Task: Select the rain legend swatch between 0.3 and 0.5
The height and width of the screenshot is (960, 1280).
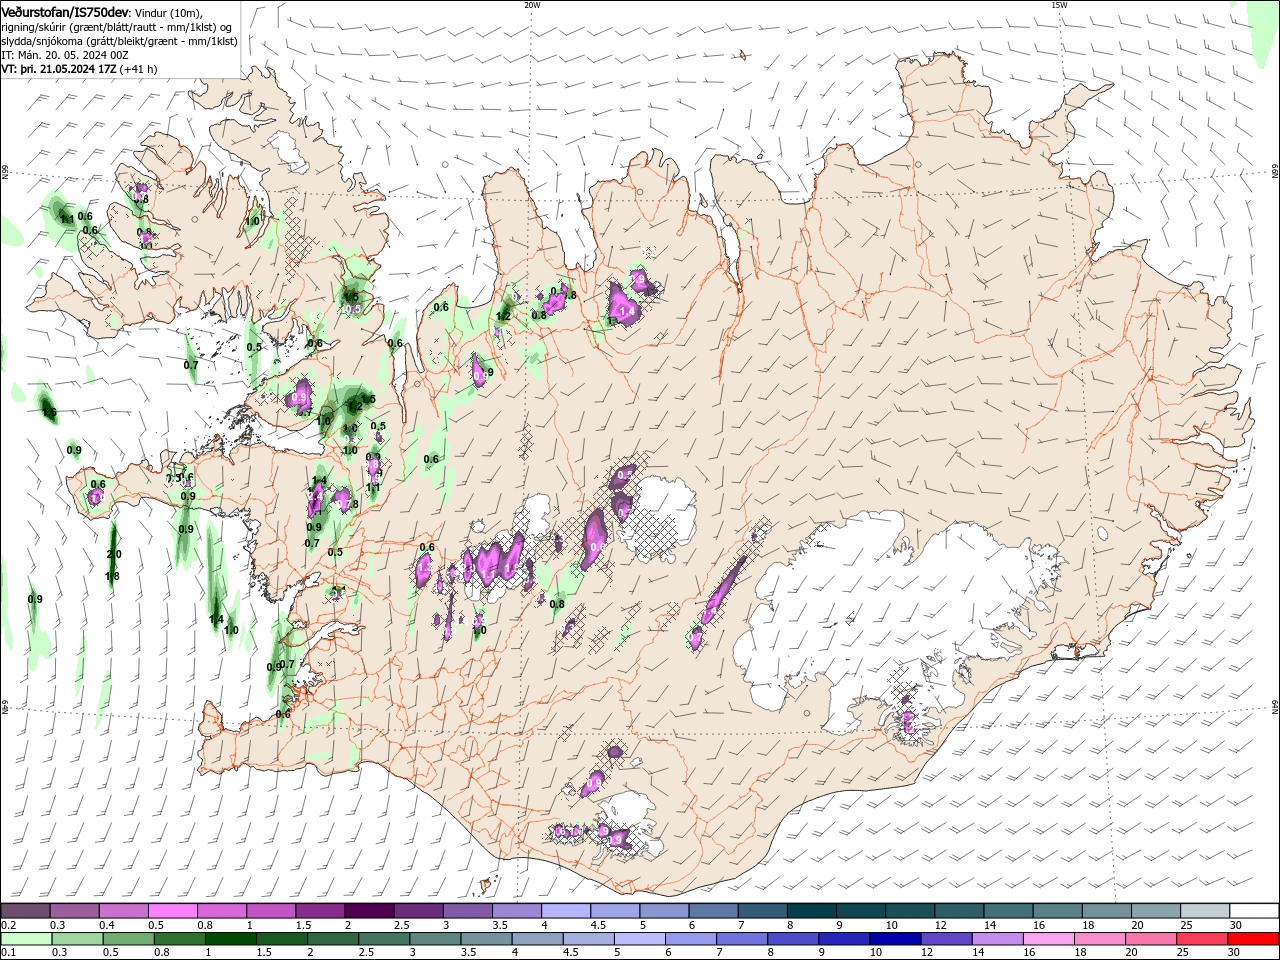Action: [77, 939]
